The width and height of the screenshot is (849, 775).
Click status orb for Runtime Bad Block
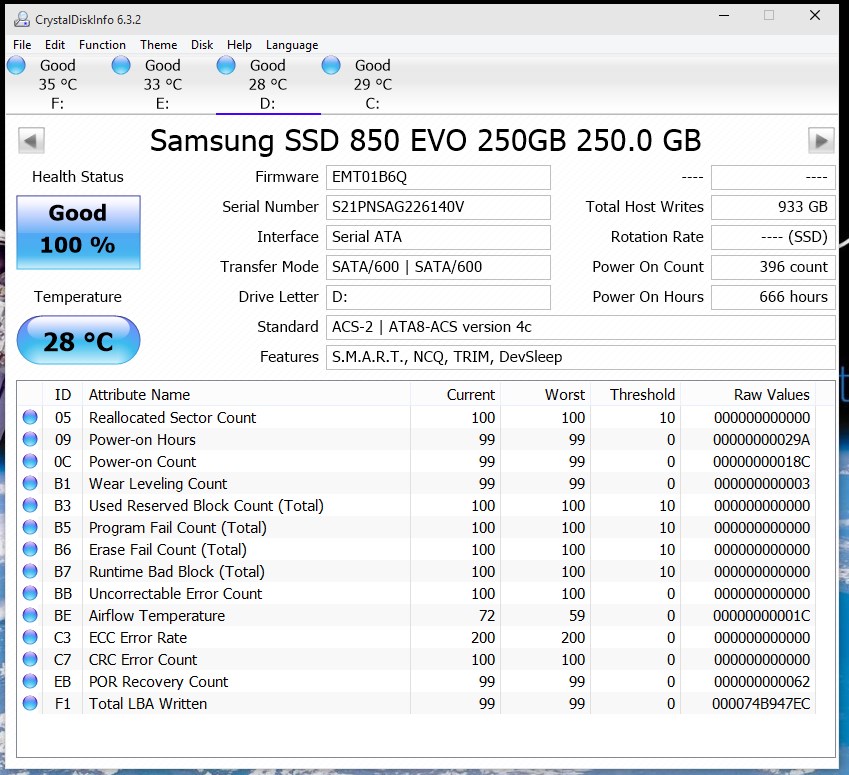30,571
